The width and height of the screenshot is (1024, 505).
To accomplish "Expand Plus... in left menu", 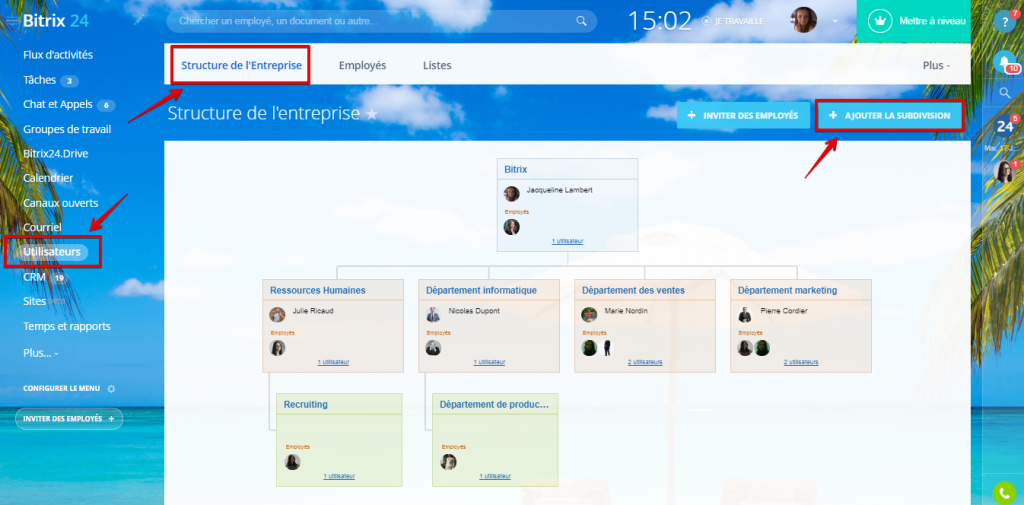I will (x=40, y=353).
